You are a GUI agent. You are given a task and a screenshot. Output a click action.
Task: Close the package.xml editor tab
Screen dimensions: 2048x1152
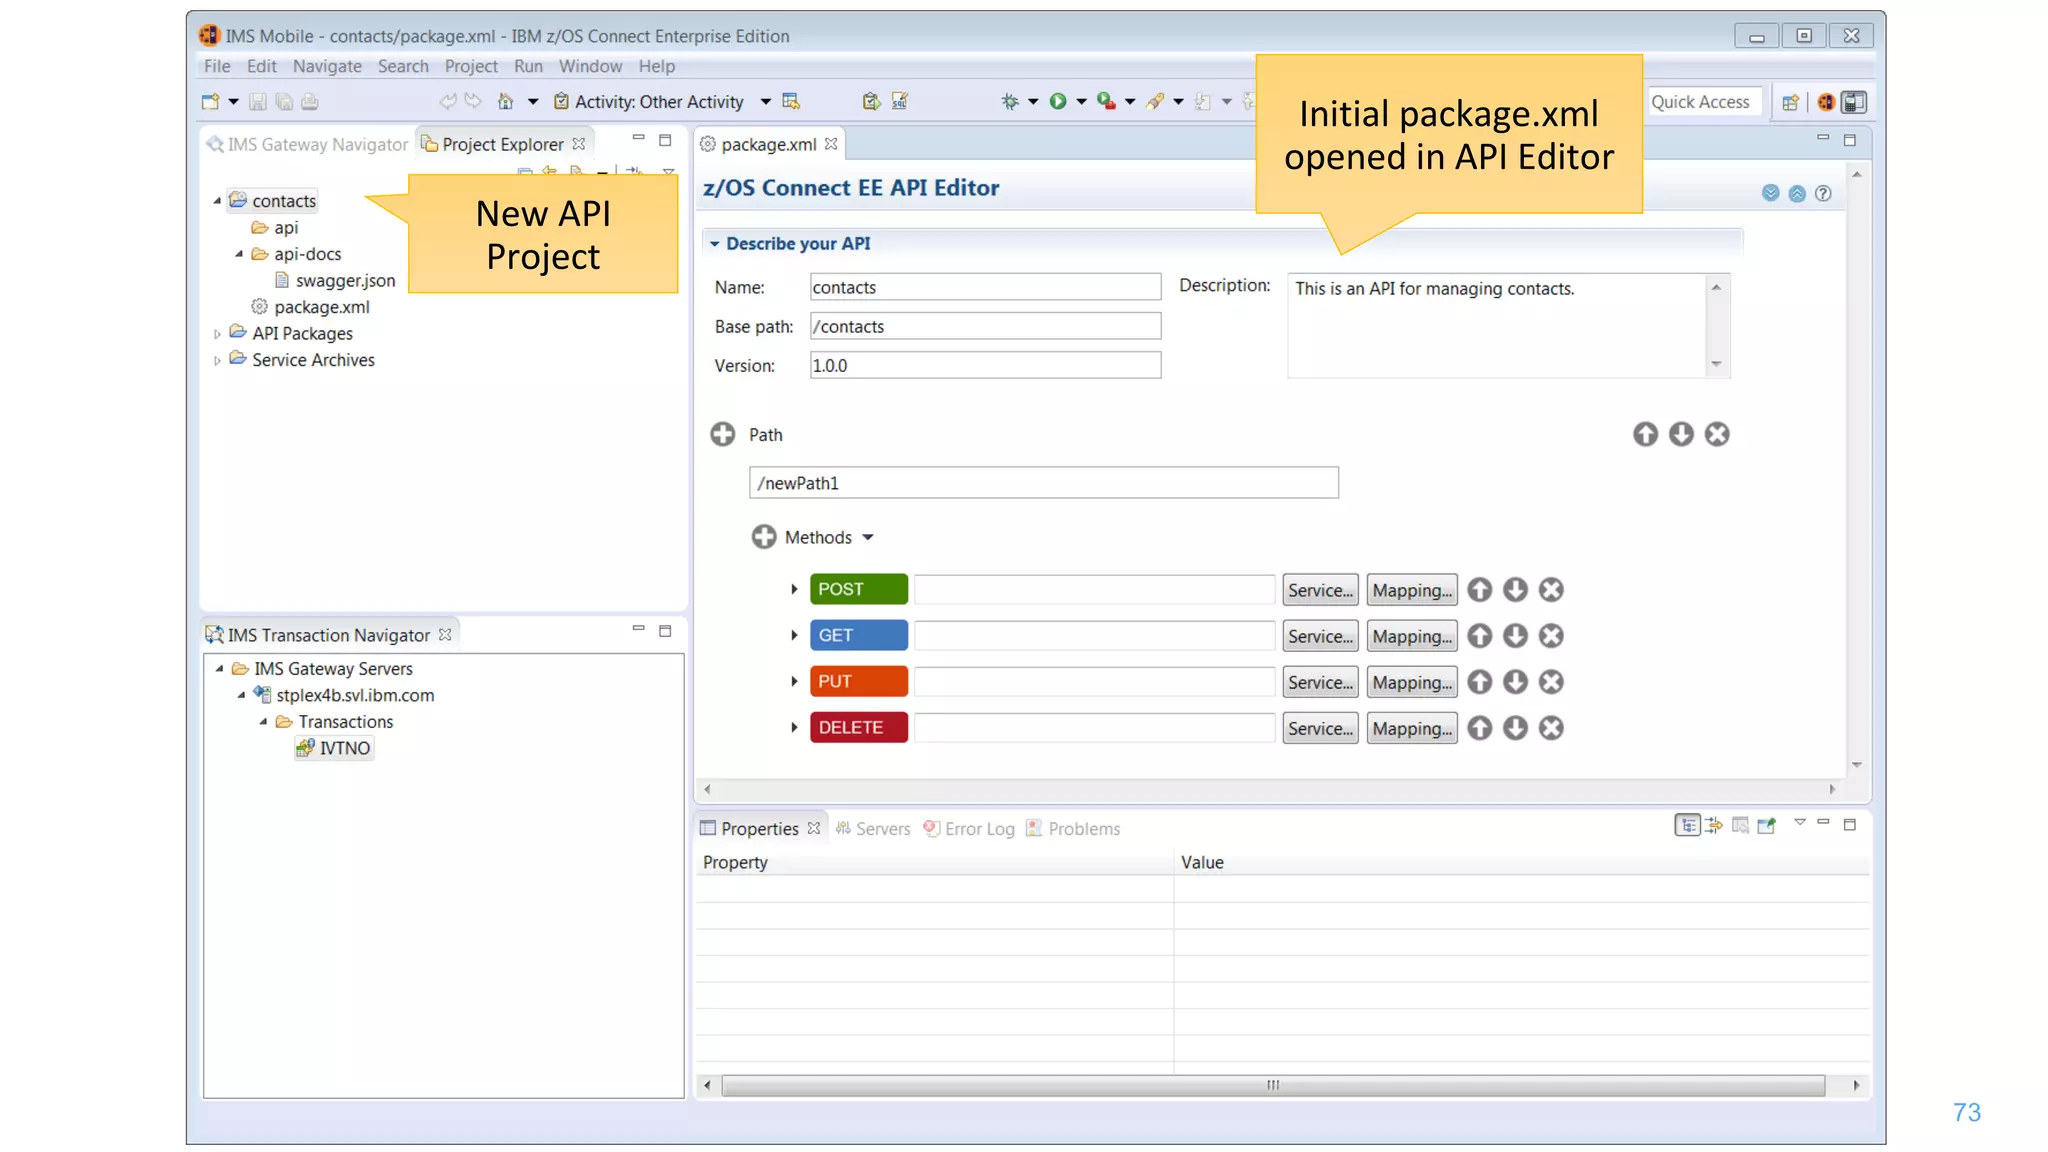pos(831,144)
